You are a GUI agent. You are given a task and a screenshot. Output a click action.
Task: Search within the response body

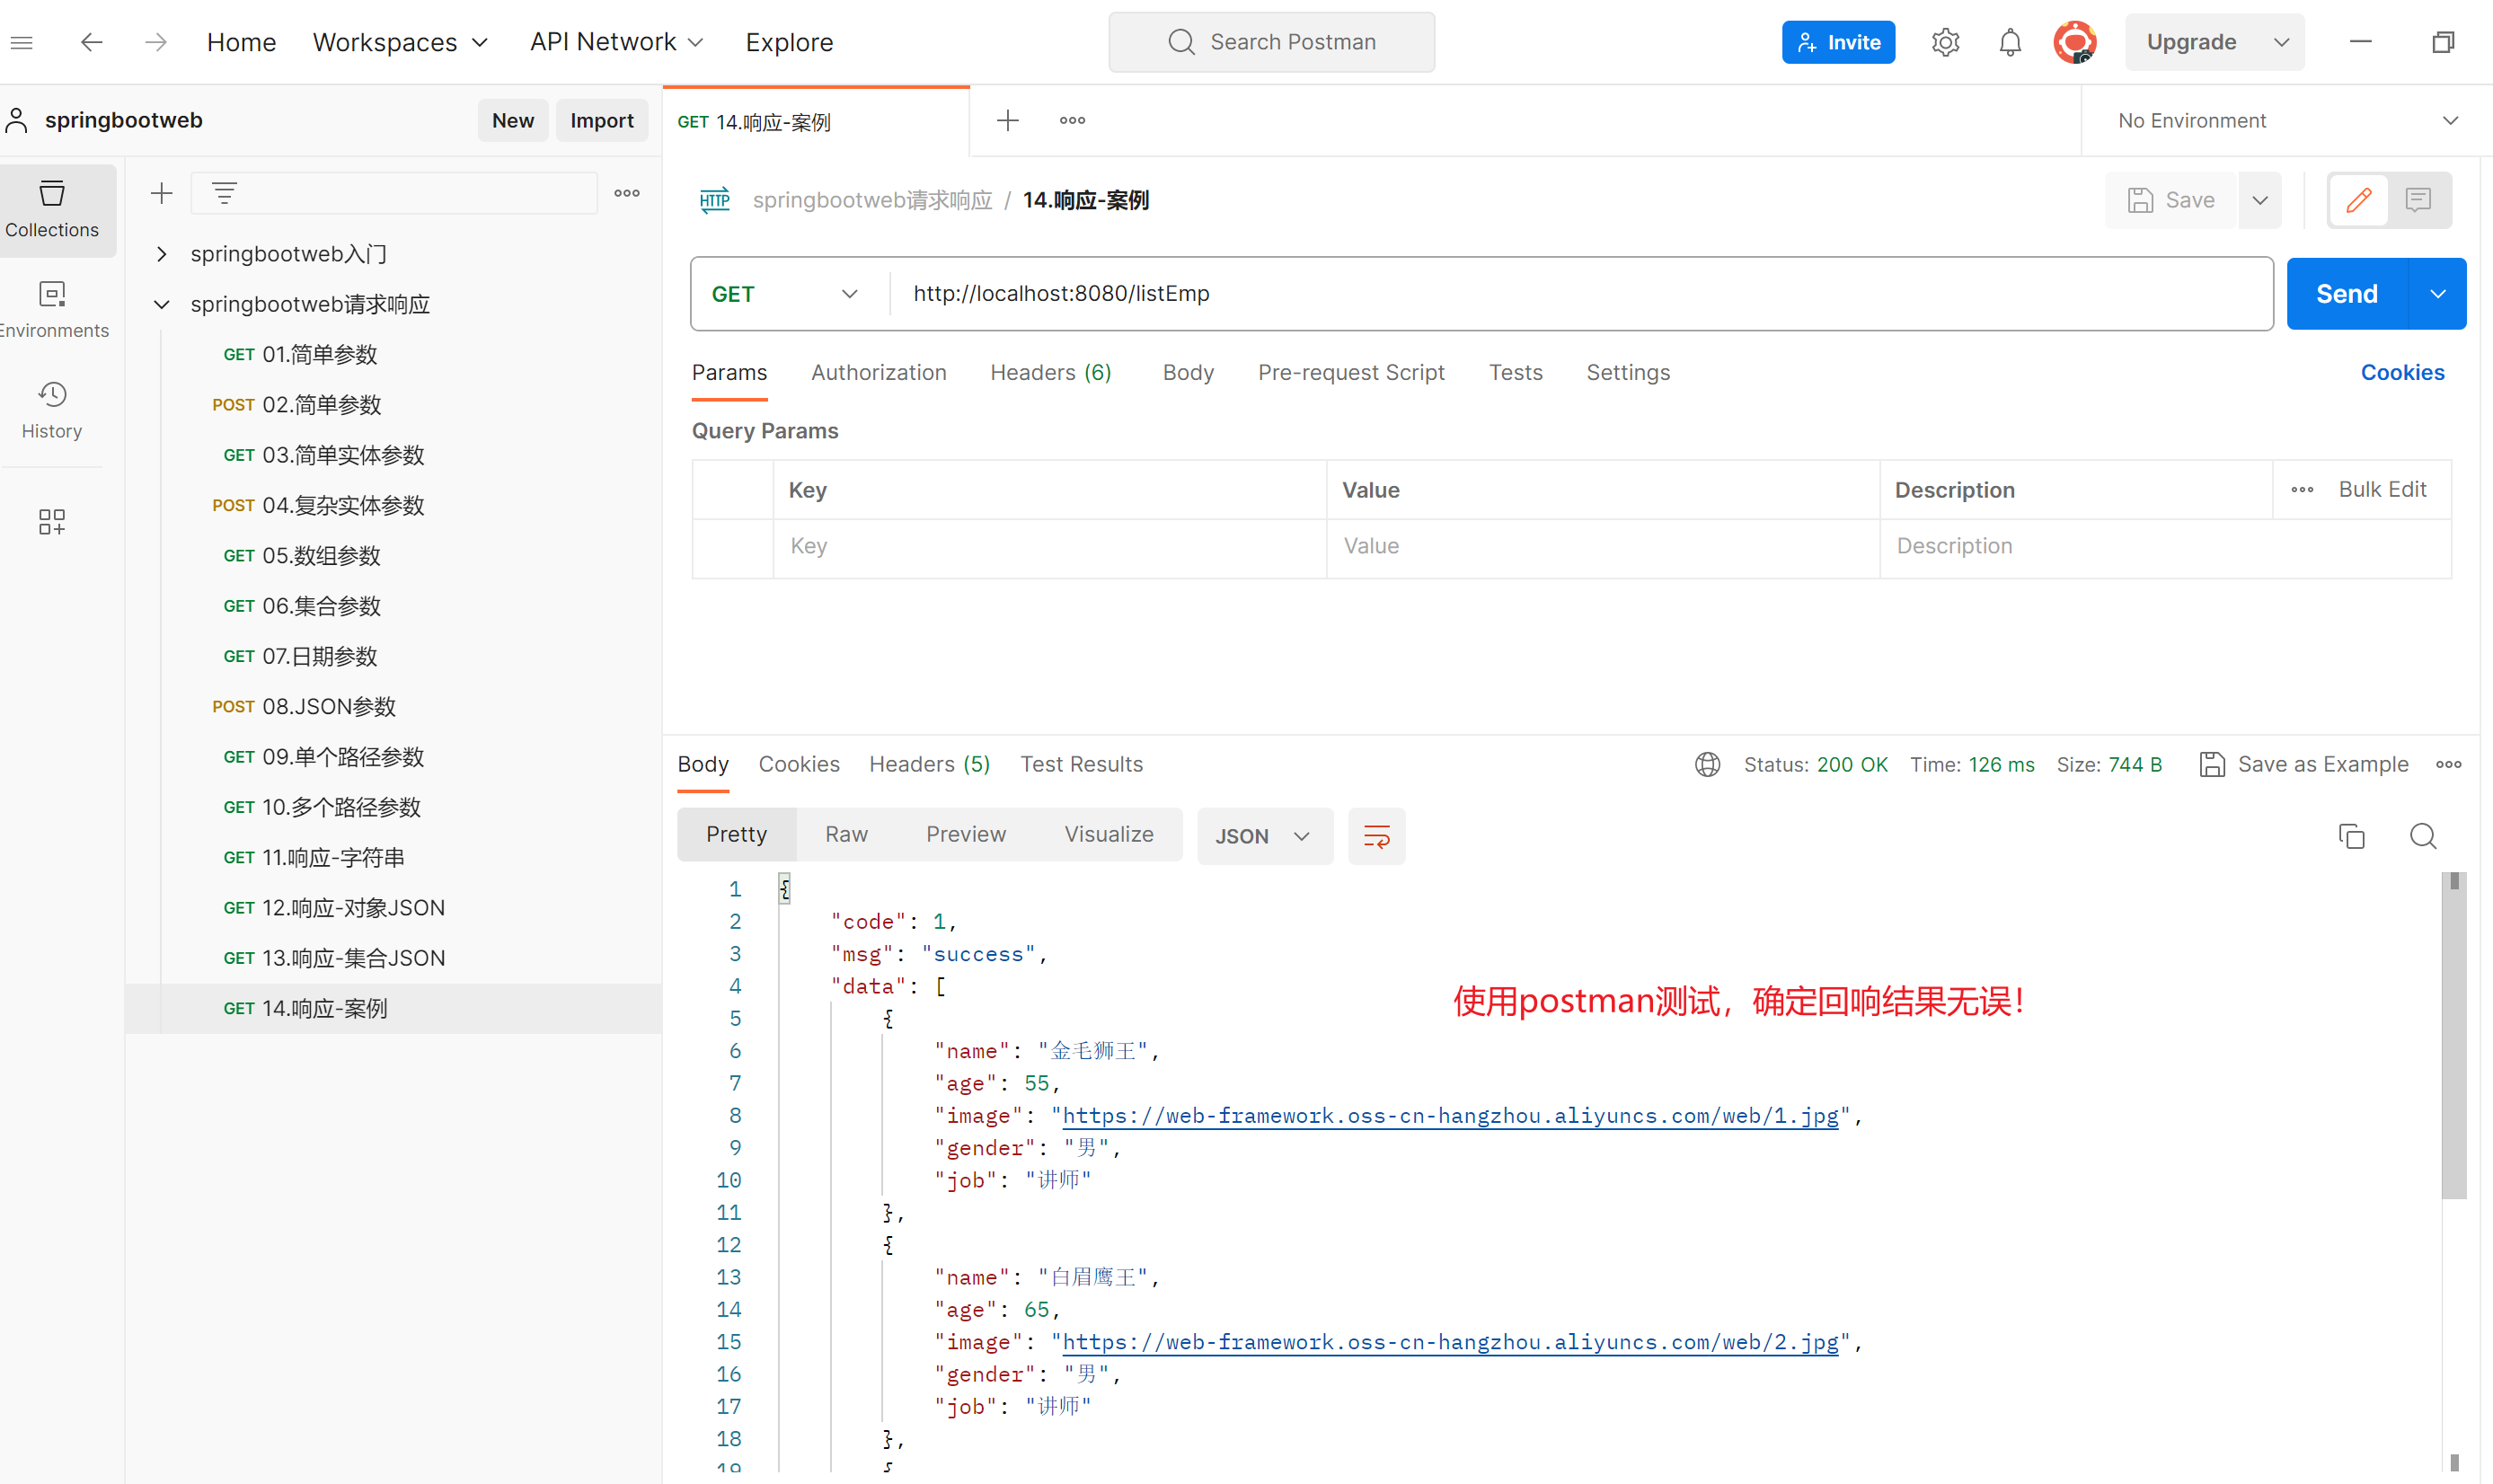pos(2423,836)
